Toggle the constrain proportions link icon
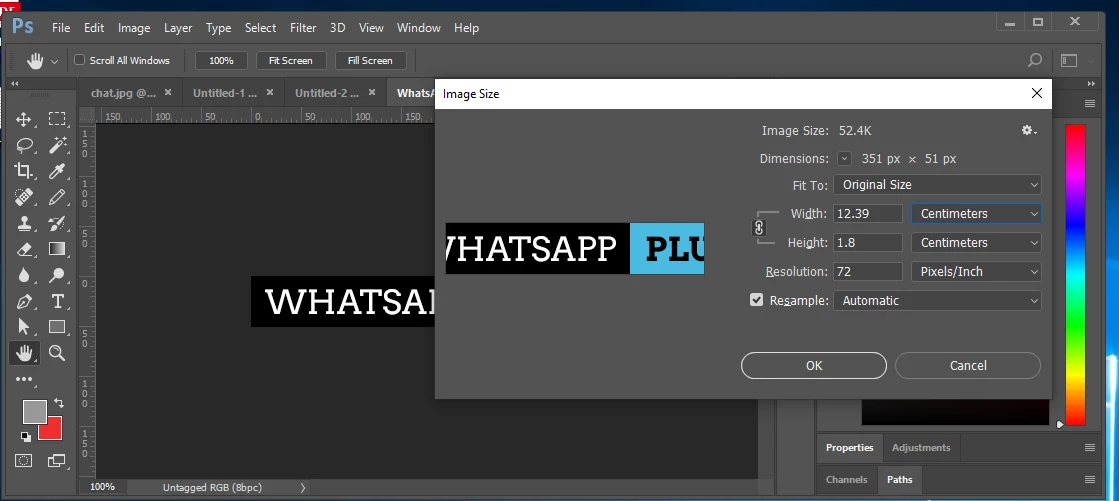This screenshot has width=1119, height=501. pos(759,228)
